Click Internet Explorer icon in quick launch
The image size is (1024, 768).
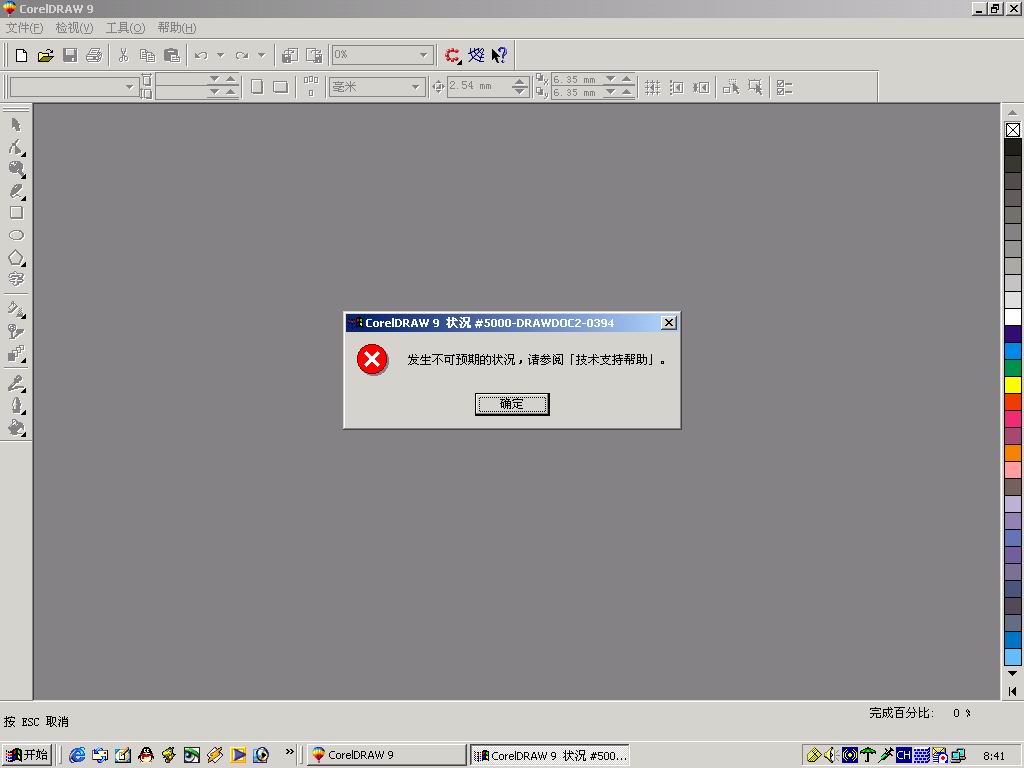(77, 755)
